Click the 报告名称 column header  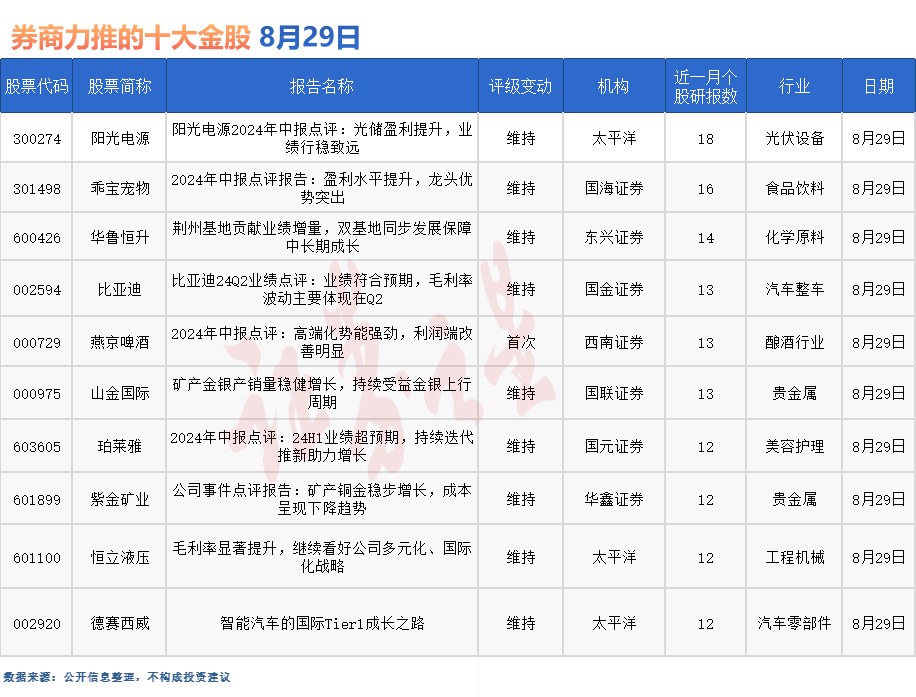coord(322,86)
